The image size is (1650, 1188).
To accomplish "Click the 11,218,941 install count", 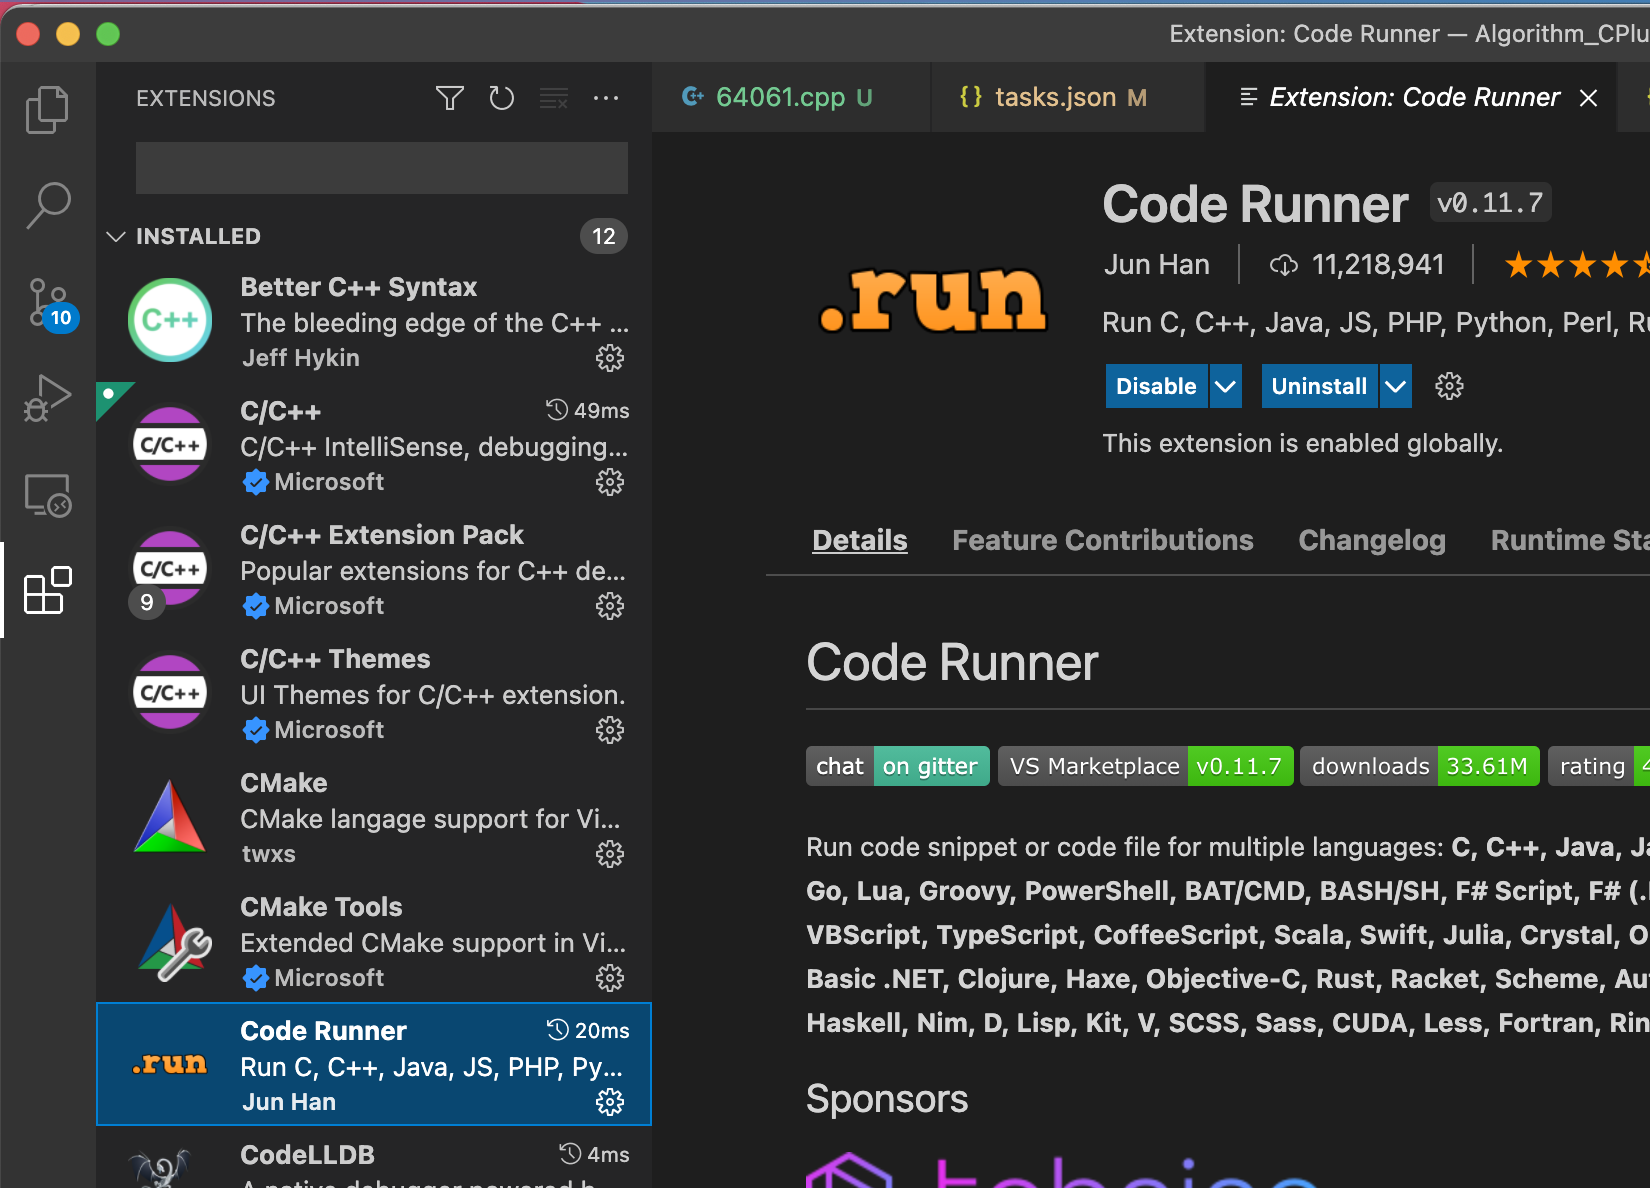I will pyautogui.click(x=1378, y=265).
